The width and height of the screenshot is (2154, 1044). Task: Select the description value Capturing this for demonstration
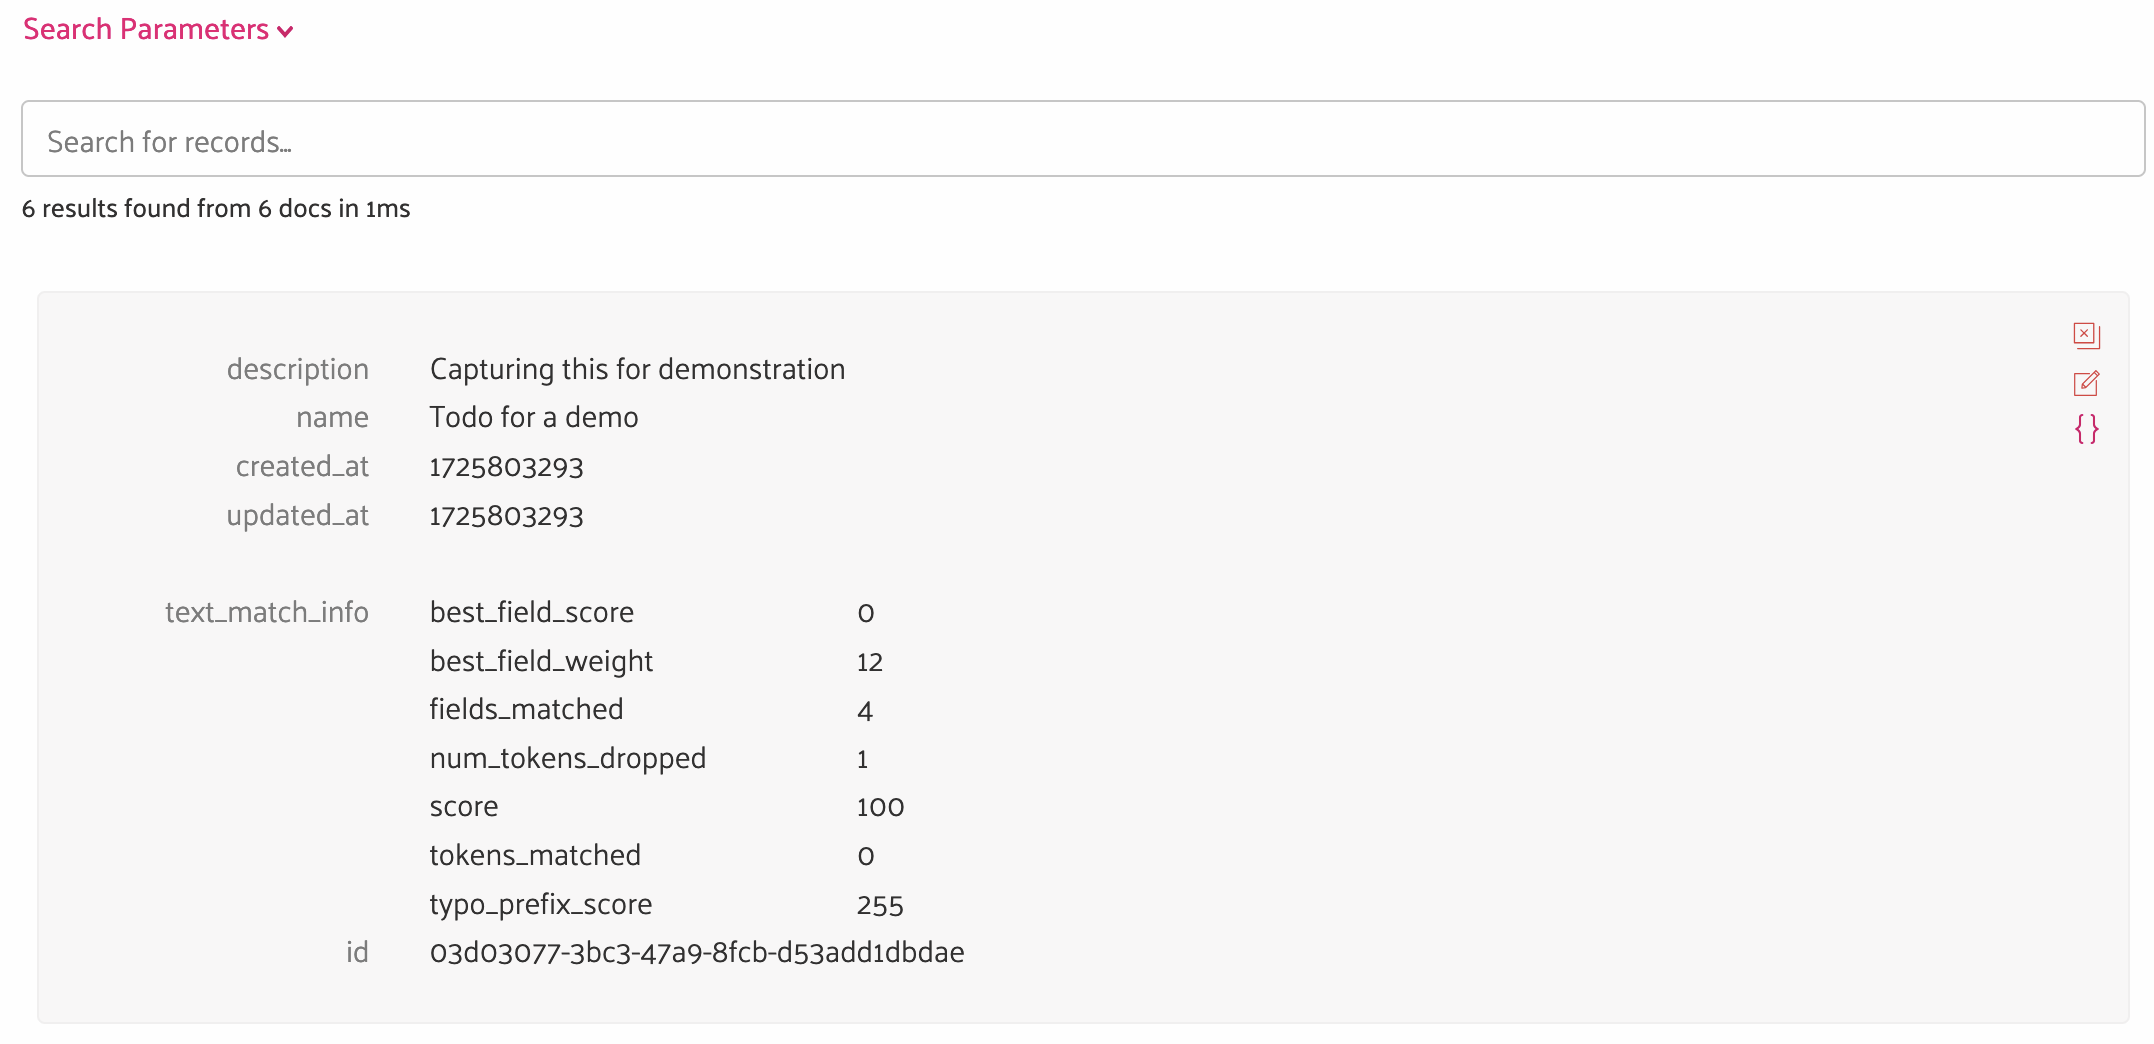pos(638,370)
